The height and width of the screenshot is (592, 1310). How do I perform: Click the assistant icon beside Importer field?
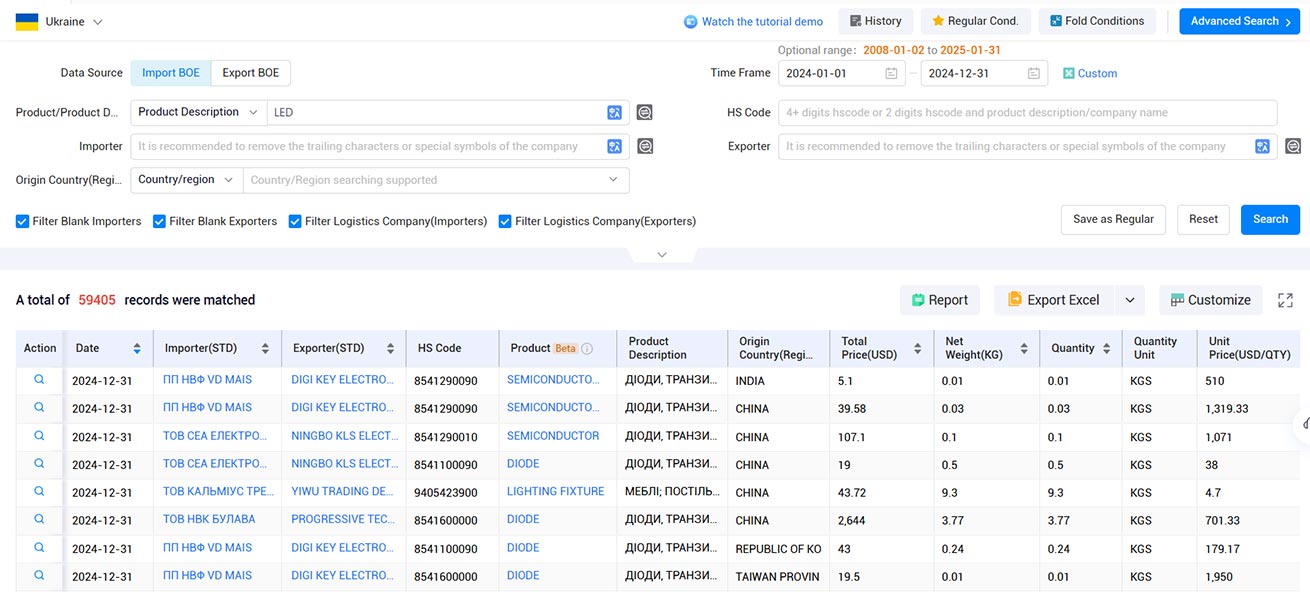pos(646,147)
